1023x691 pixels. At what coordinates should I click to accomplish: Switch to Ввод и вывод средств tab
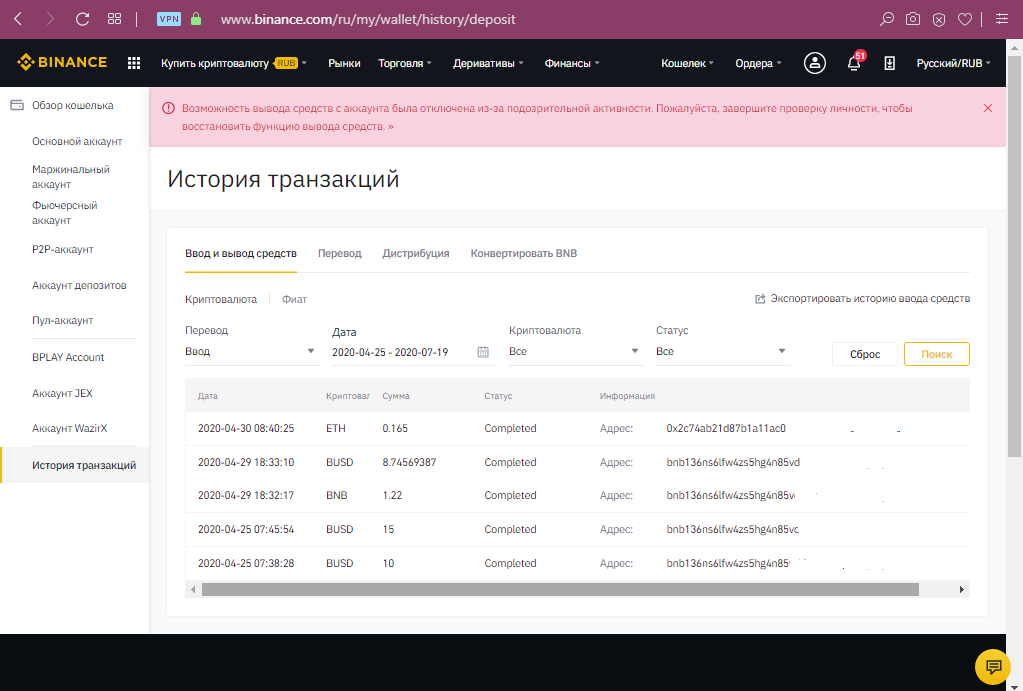(241, 253)
